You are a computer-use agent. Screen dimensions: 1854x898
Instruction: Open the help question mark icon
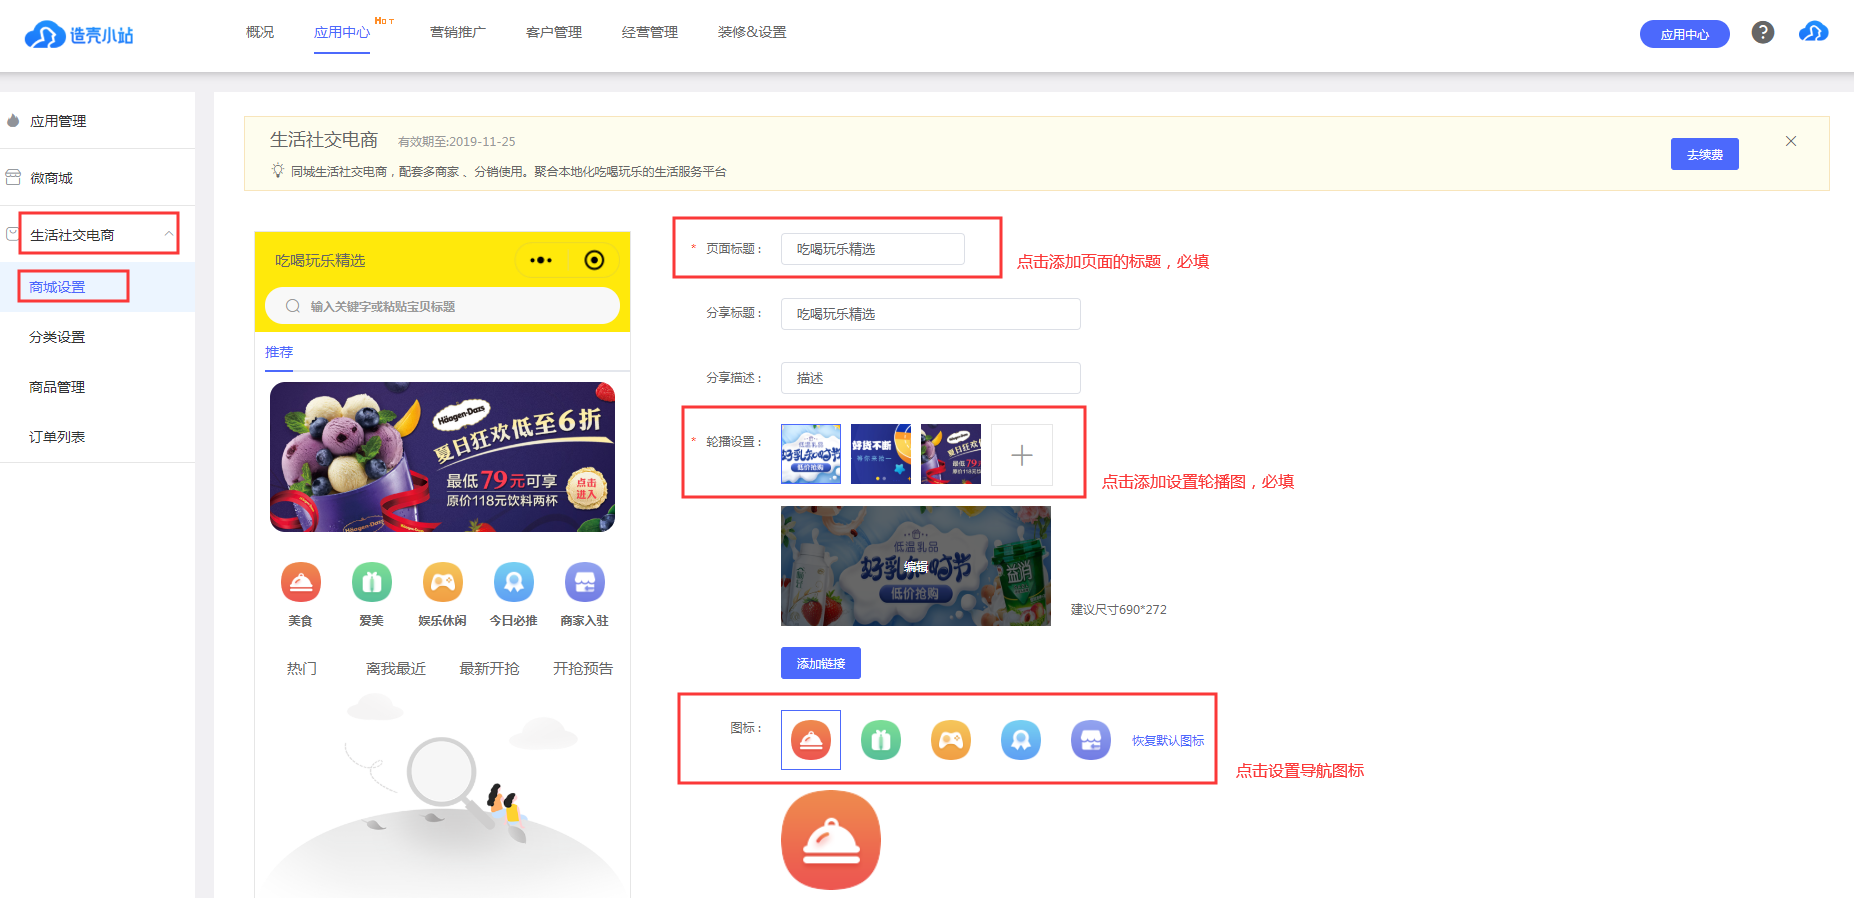click(x=1763, y=32)
